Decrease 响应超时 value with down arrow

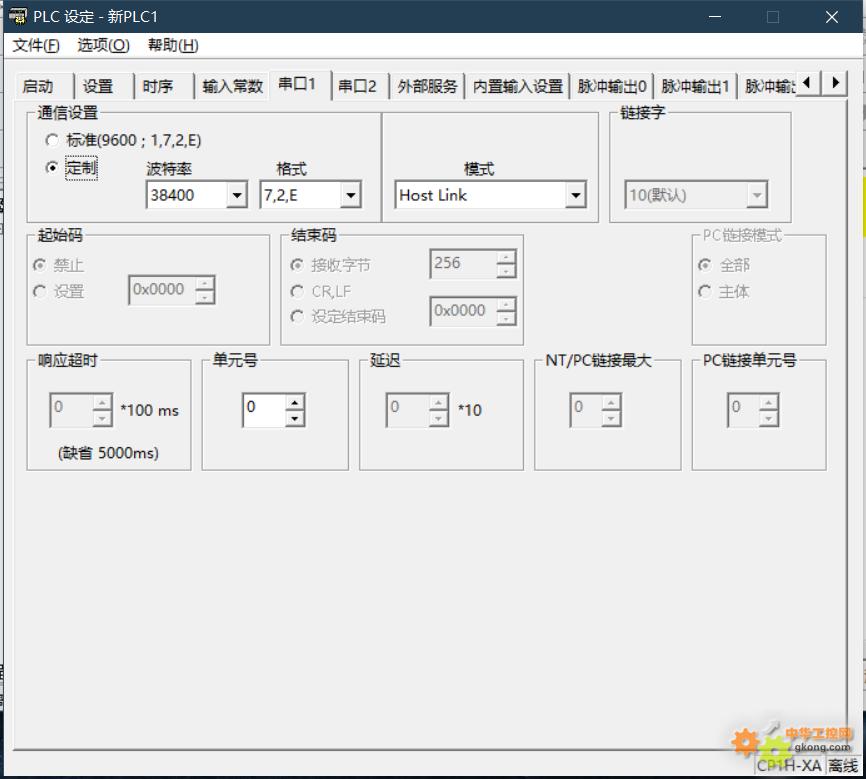[x=102, y=418]
